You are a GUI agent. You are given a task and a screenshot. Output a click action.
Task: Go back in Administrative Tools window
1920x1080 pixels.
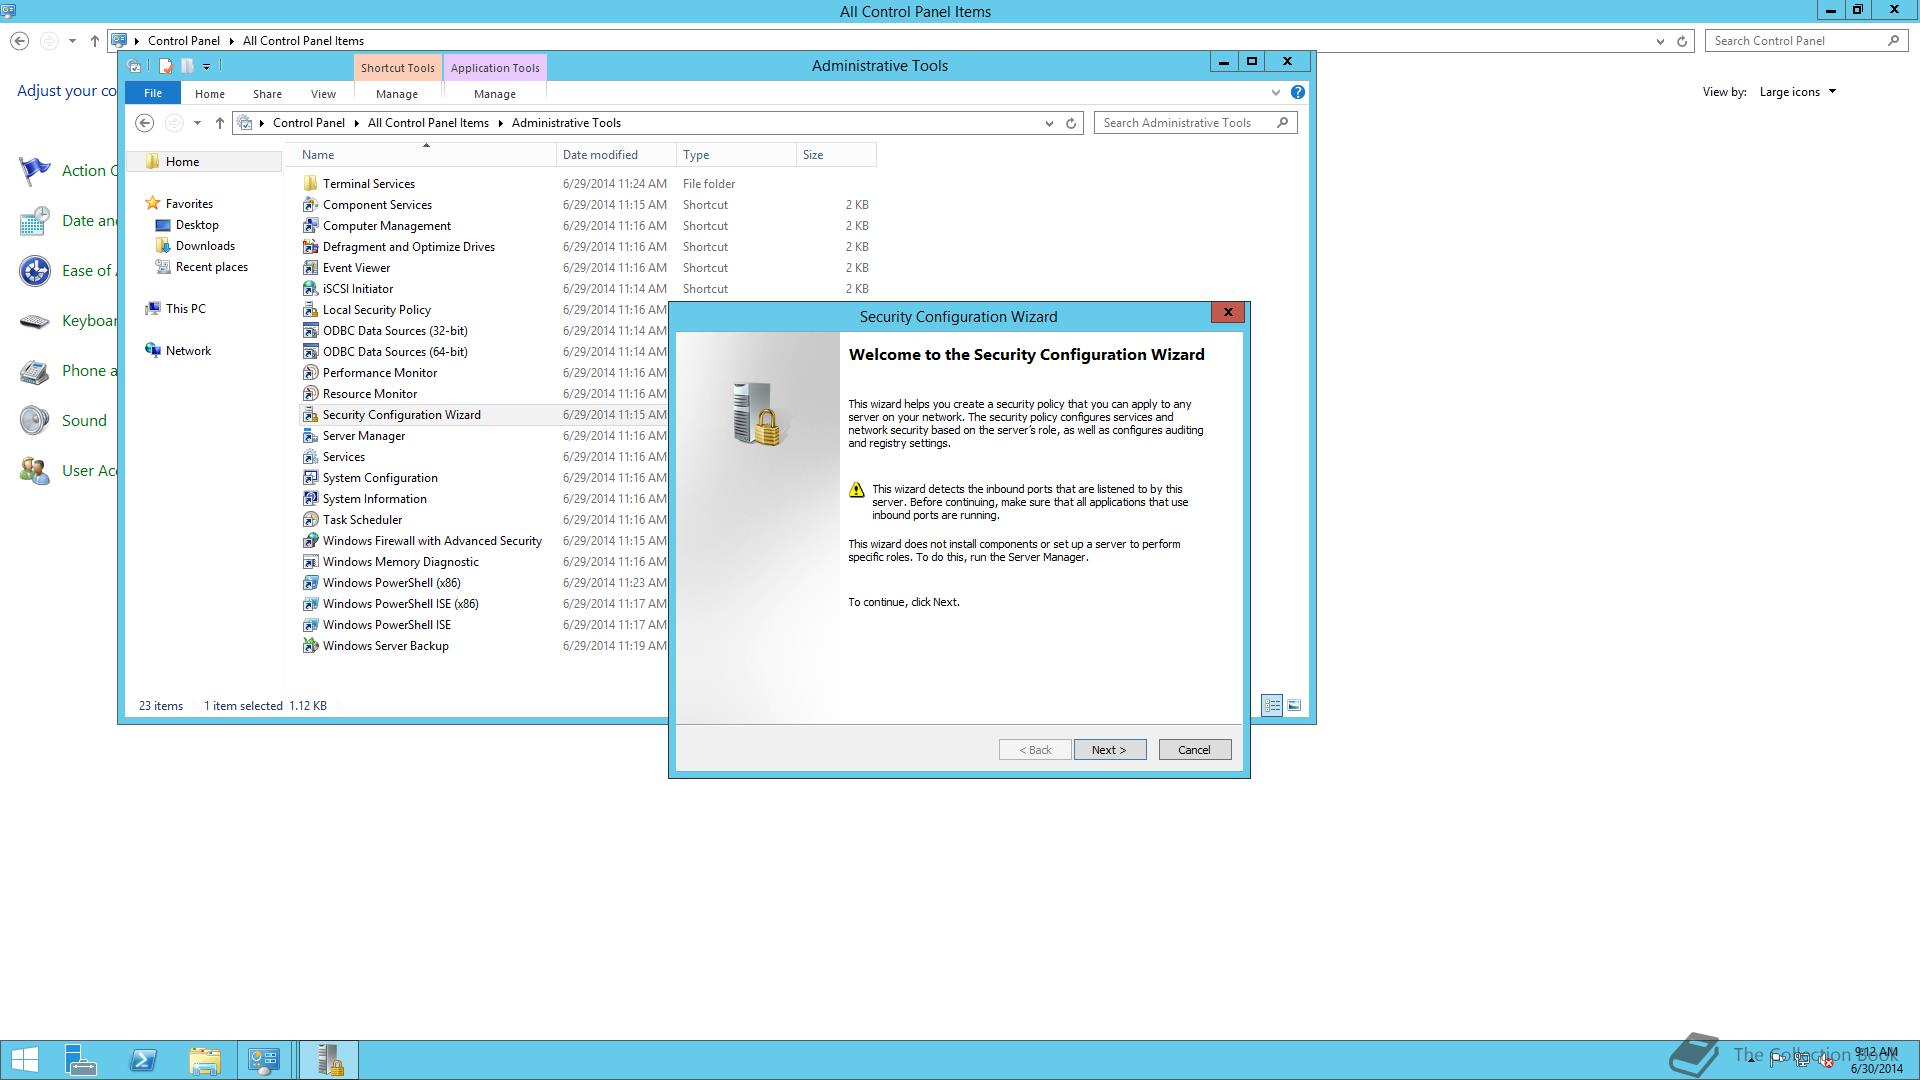click(x=145, y=123)
